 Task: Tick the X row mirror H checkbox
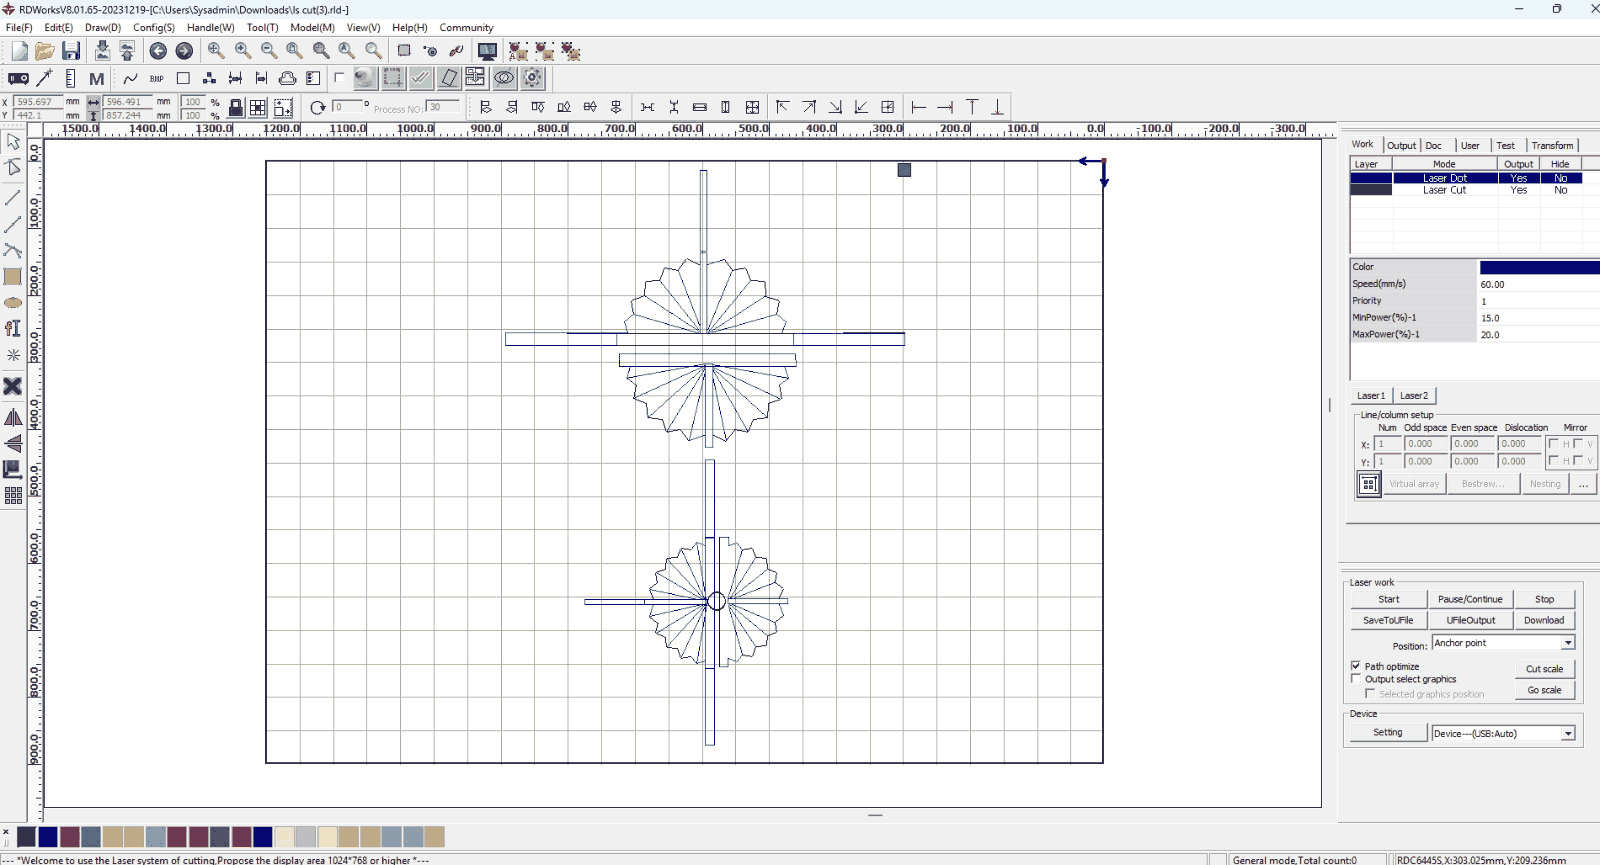[x=1553, y=444]
